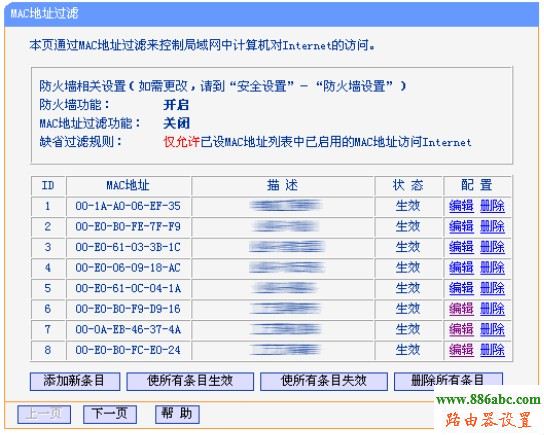Image resolution: width=544 pixels, height=435 pixels.
Task: Click 使所有条目生效 button
Action: pyautogui.click(x=190, y=381)
